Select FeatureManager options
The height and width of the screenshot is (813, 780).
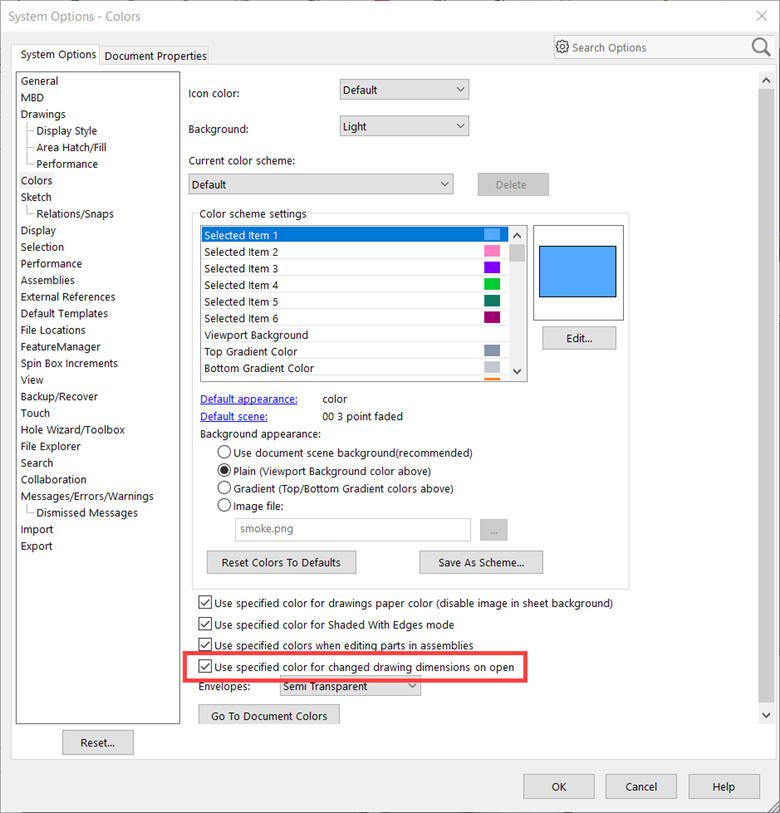tap(60, 346)
